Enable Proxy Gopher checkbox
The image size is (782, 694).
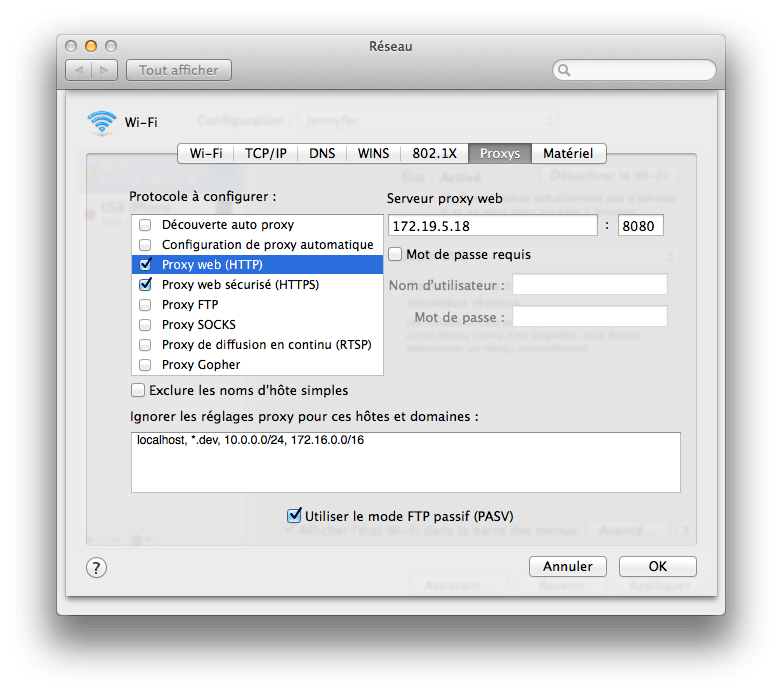pyautogui.click(x=145, y=364)
